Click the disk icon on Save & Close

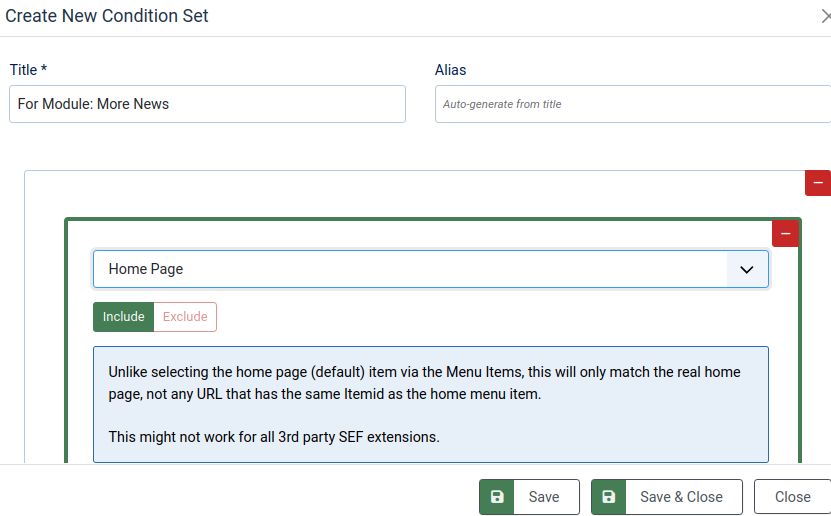[x=609, y=497]
